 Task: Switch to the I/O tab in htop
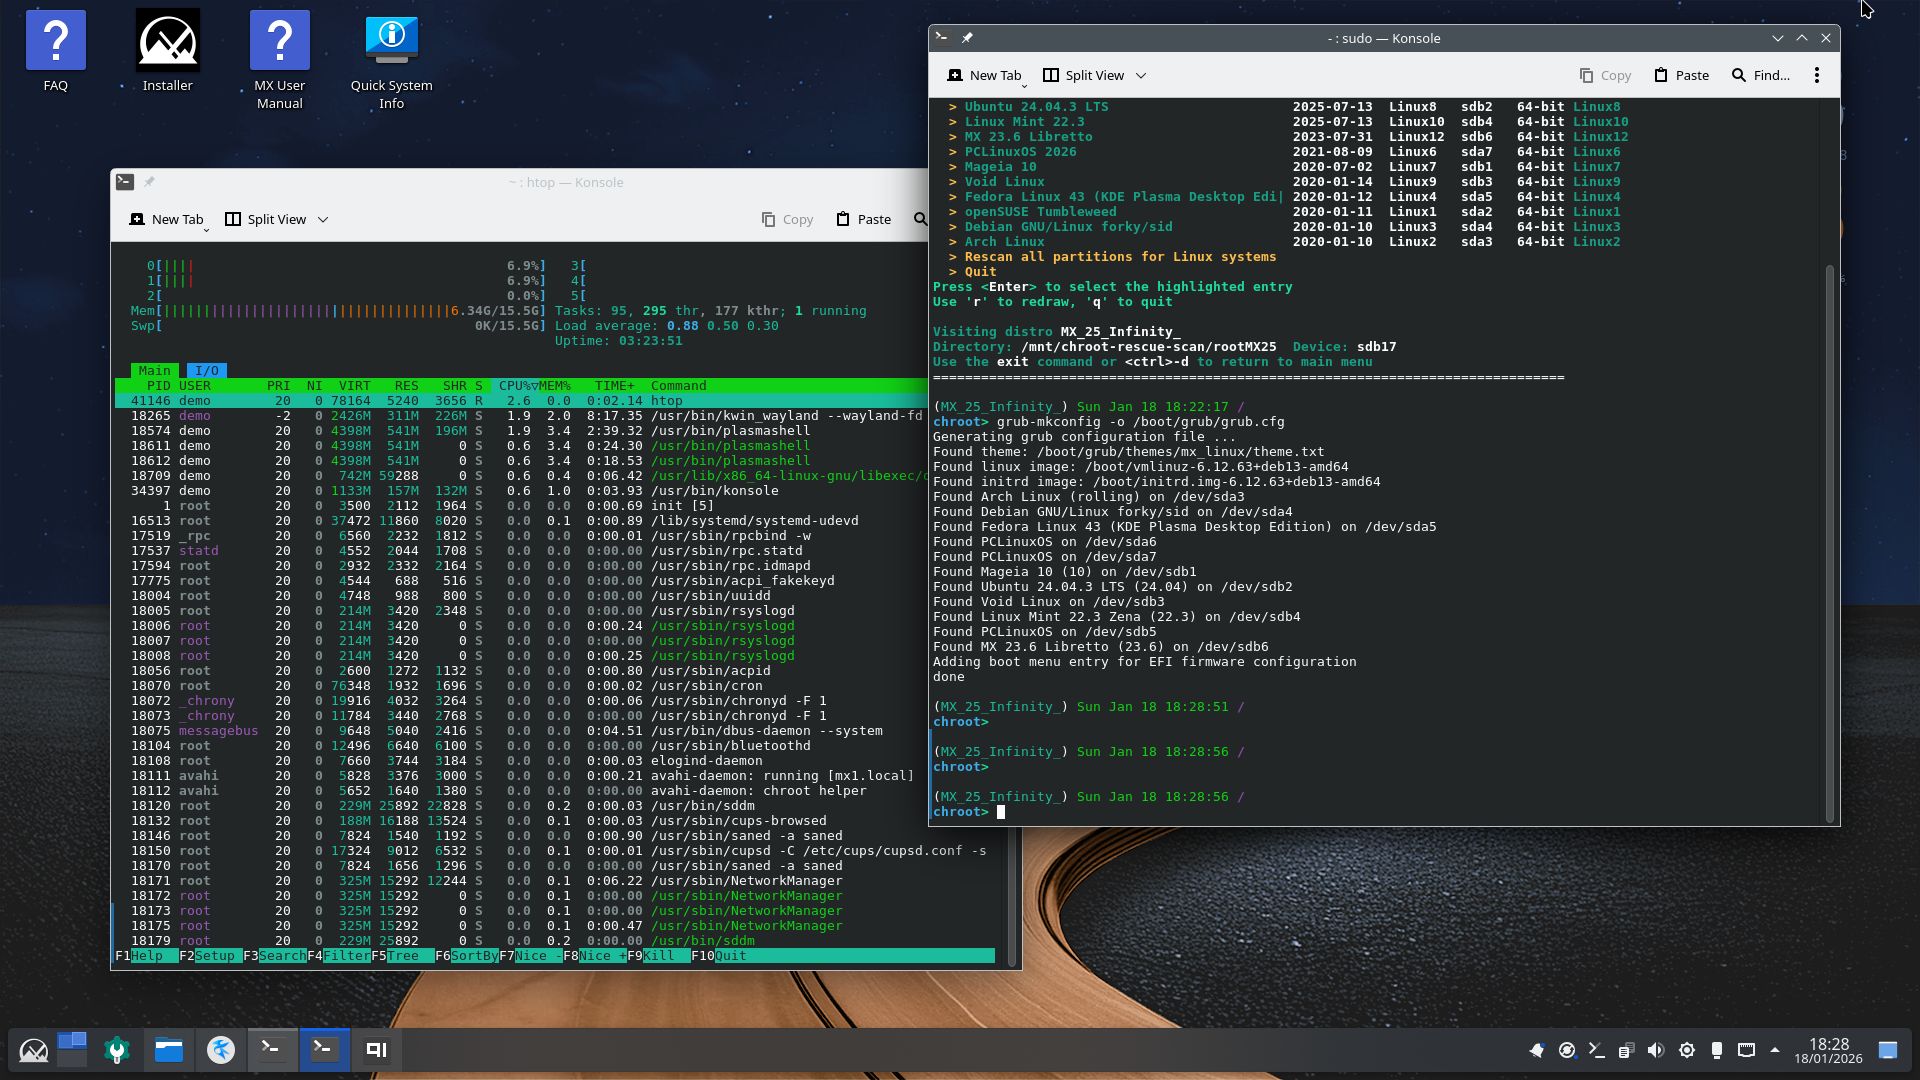click(206, 370)
